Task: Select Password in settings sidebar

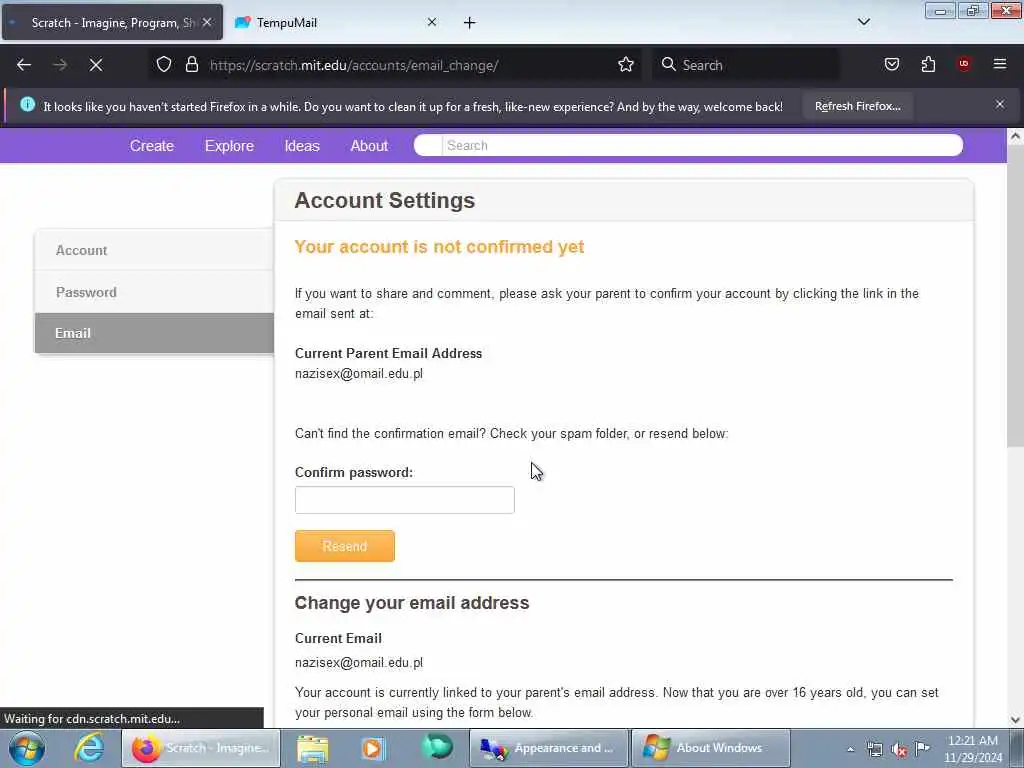Action: point(154,292)
